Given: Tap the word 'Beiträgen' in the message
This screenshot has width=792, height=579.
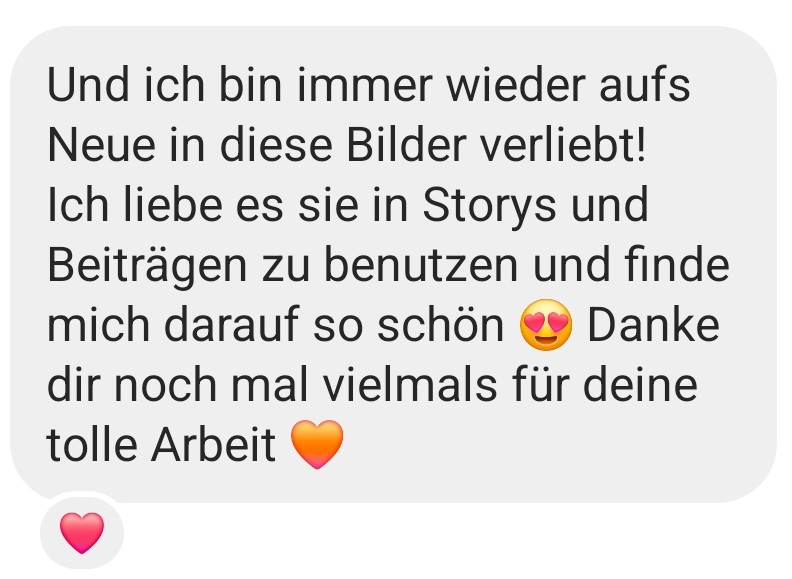Looking at the screenshot, I should coord(147,265).
